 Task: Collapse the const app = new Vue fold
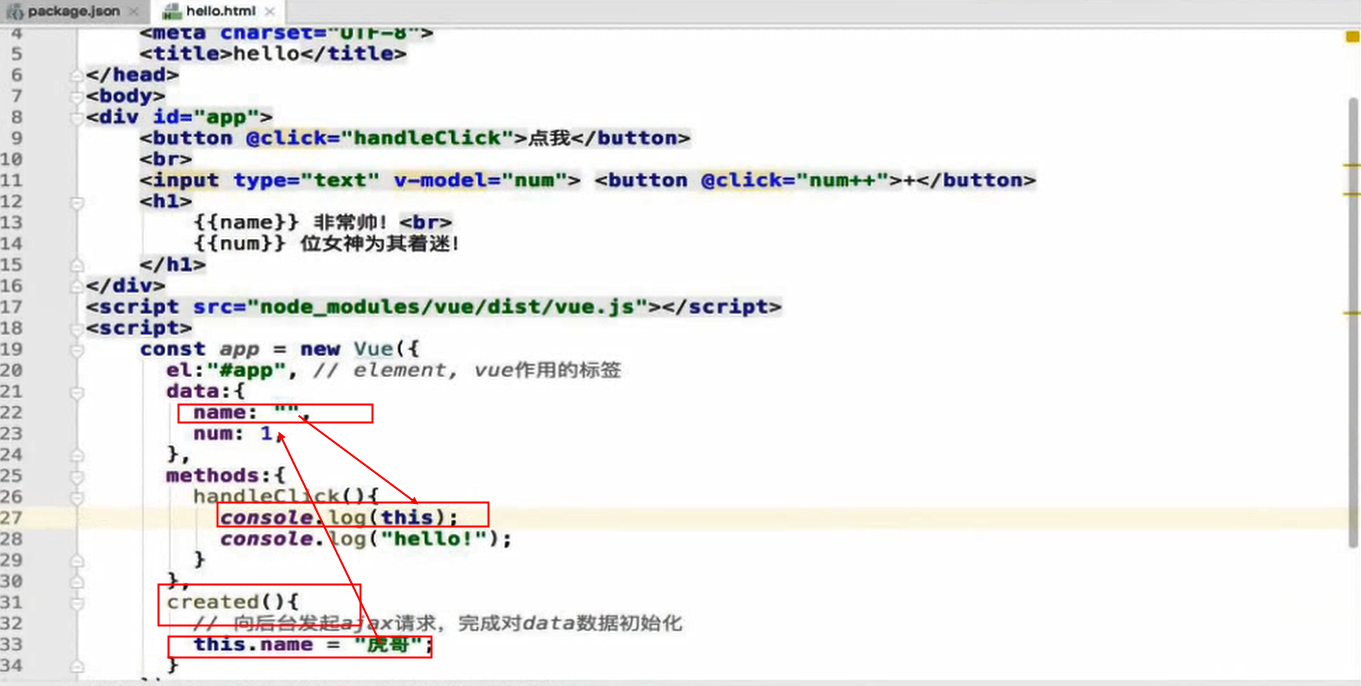coord(77,349)
